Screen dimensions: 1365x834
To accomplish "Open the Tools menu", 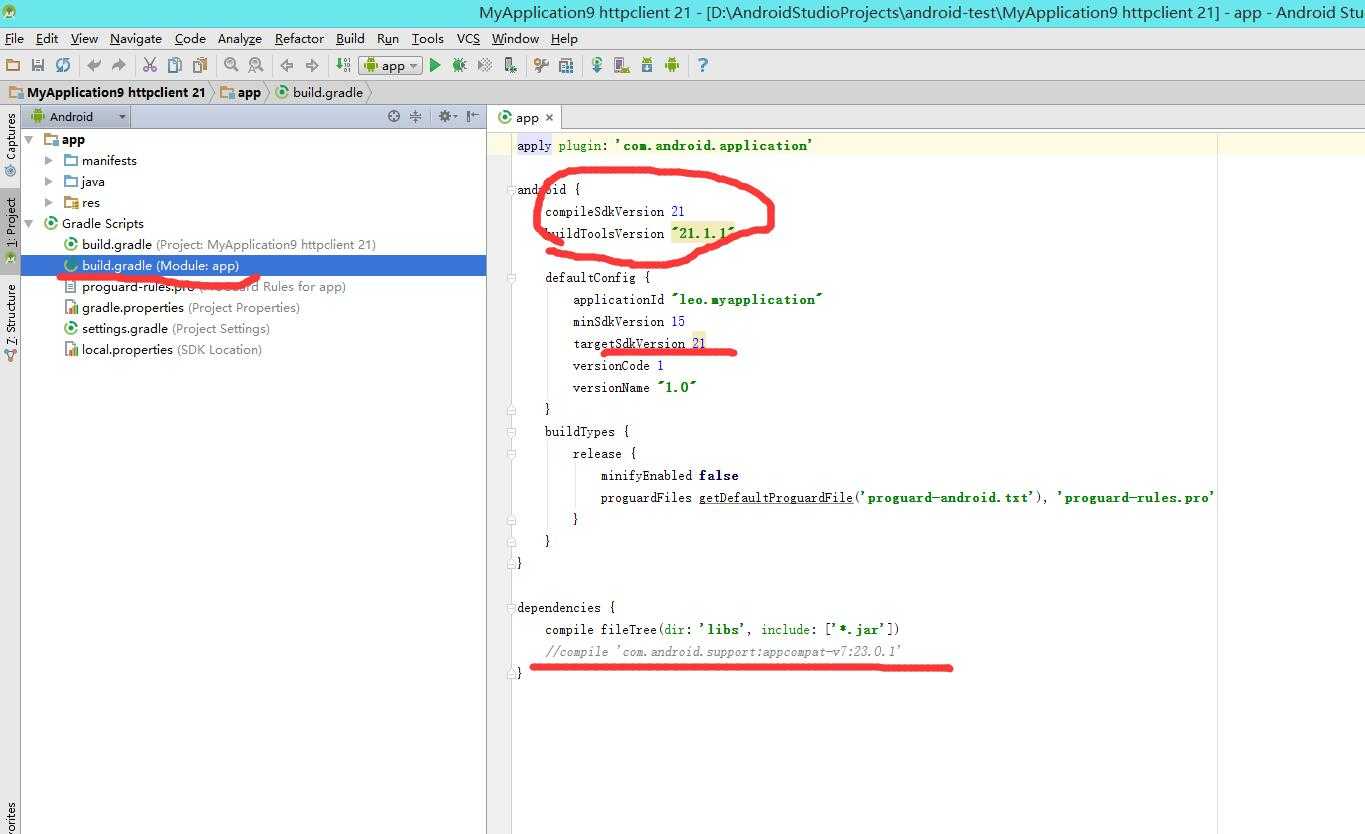I will pyautogui.click(x=427, y=38).
